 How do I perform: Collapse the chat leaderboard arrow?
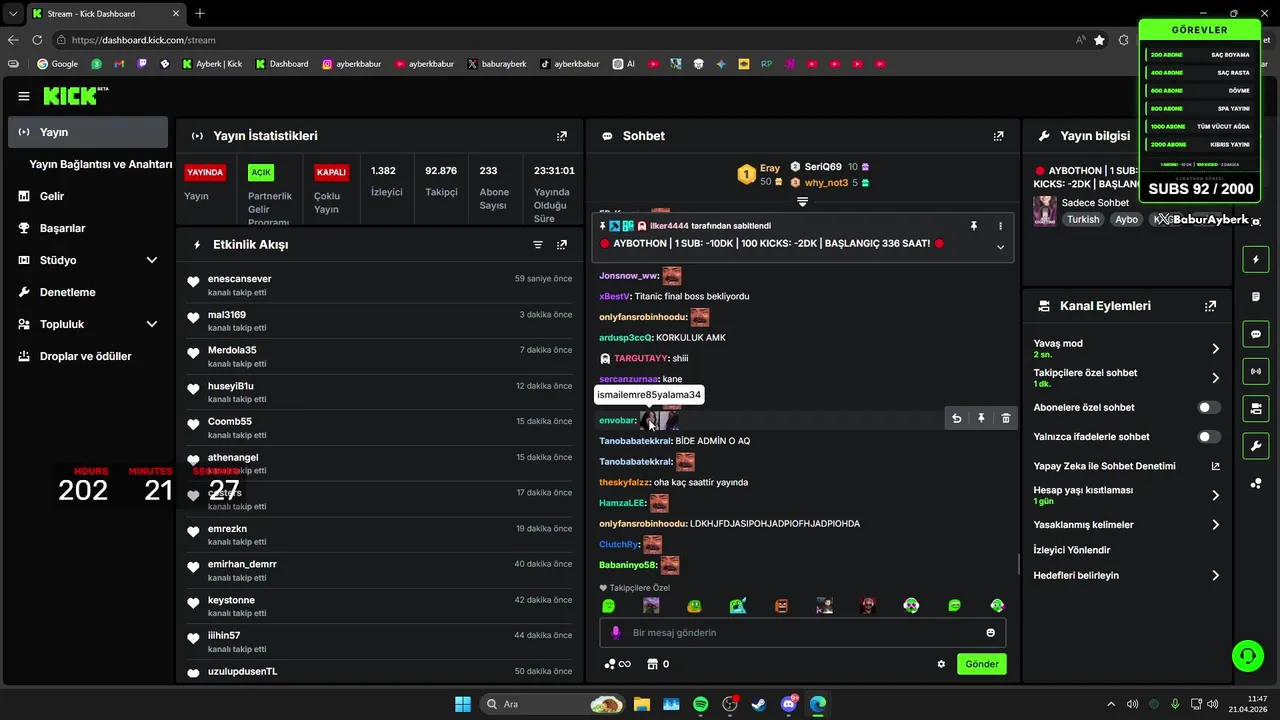(x=802, y=201)
